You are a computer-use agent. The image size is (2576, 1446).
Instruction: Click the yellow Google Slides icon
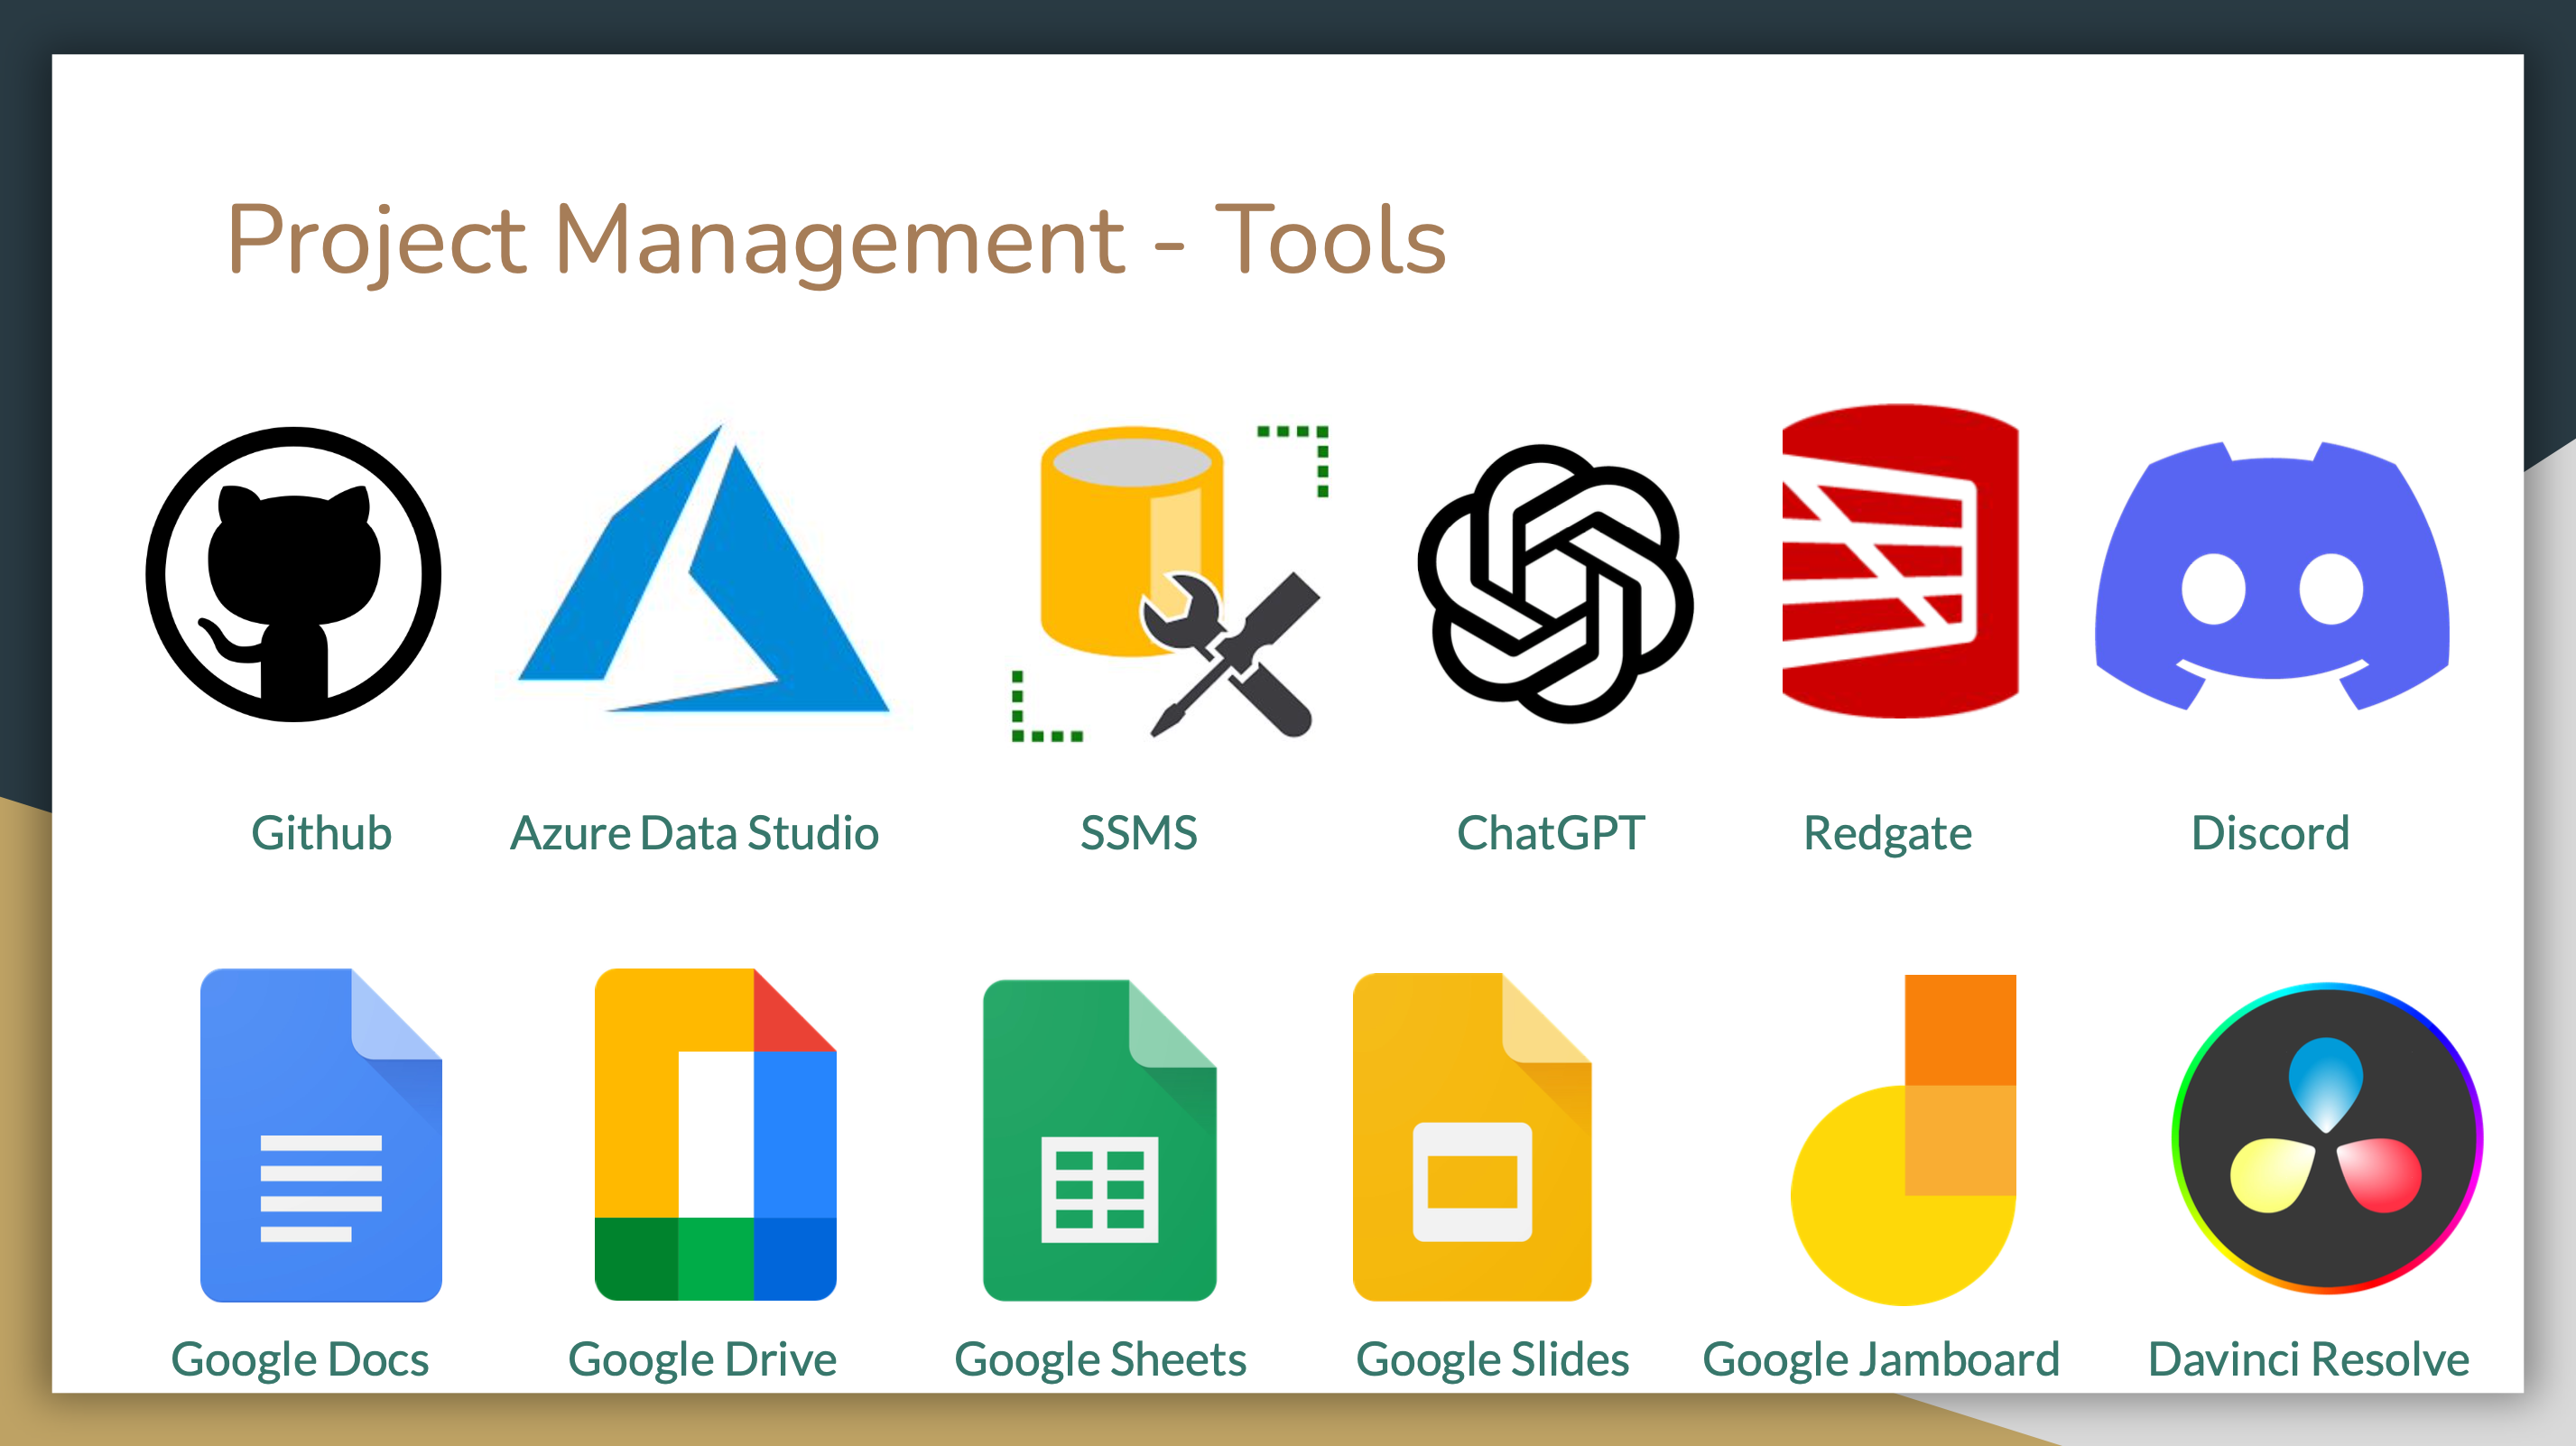click(x=1471, y=1137)
